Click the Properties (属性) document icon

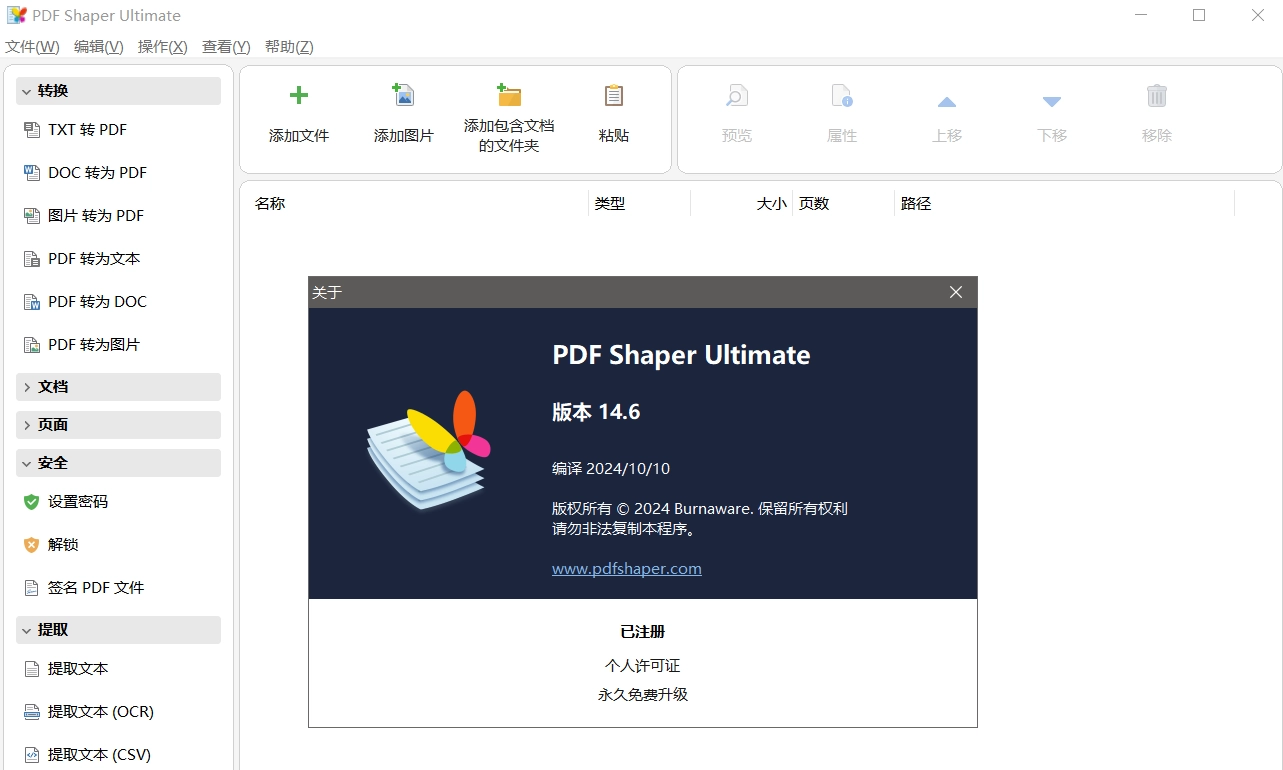pos(842,96)
